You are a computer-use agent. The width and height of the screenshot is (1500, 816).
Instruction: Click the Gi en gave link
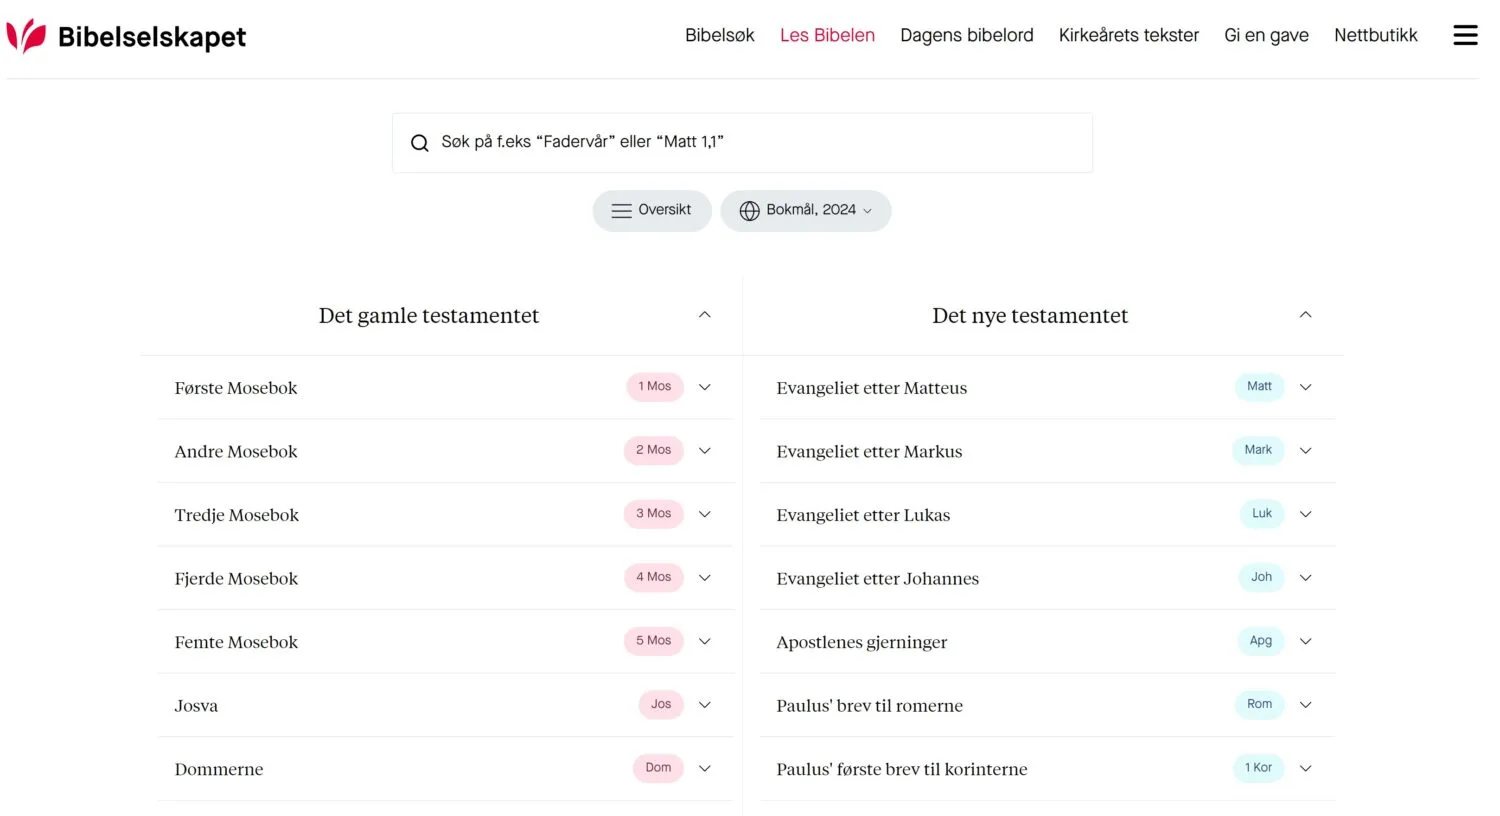pyautogui.click(x=1266, y=35)
